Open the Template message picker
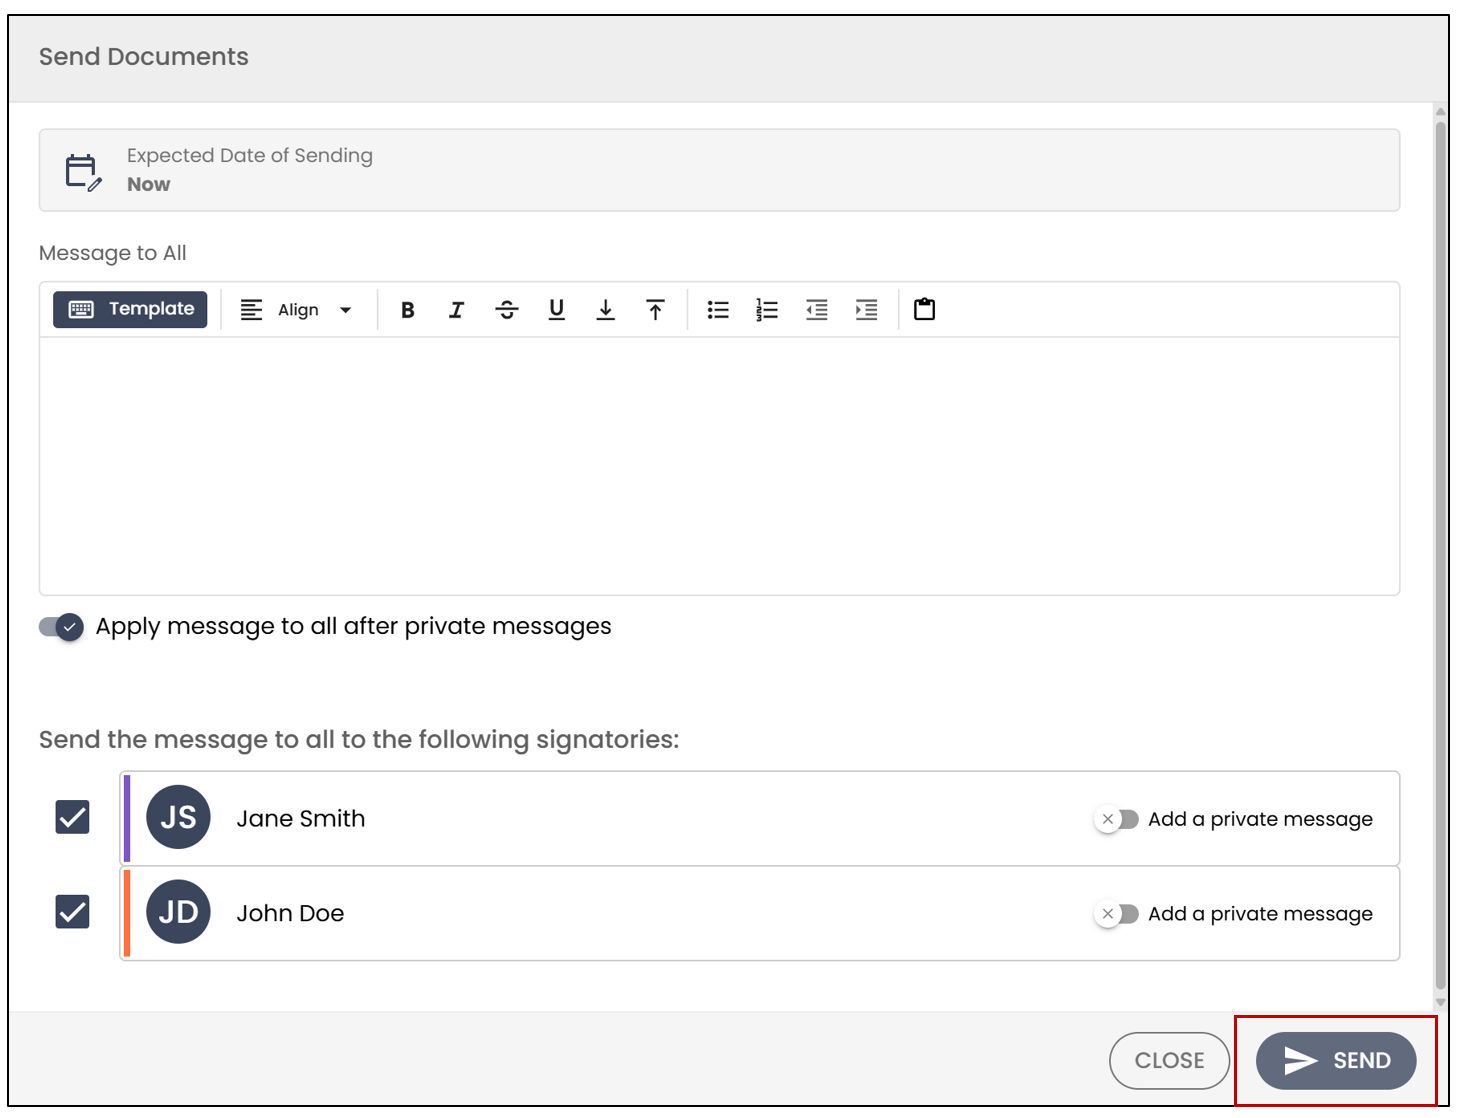The width and height of the screenshot is (1457, 1118). 130,309
